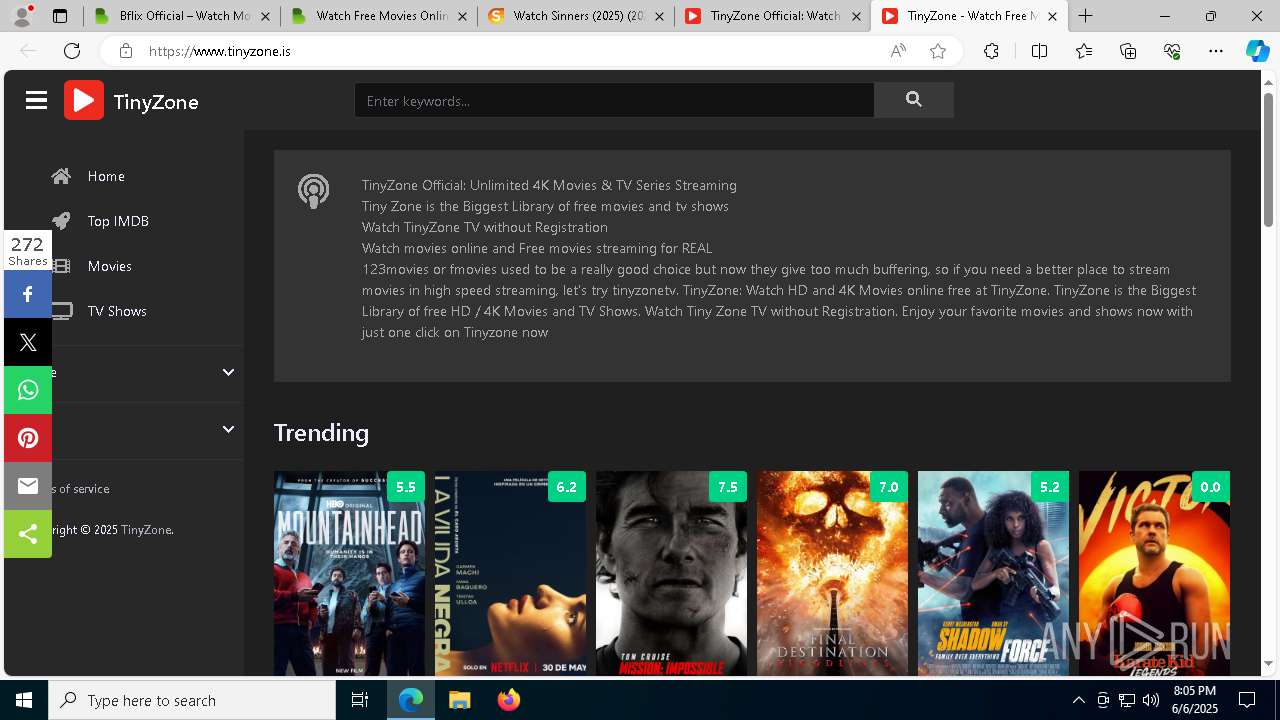Open the hamburger menu icon
This screenshot has width=1280, height=720.
pyautogui.click(x=37, y=100)
